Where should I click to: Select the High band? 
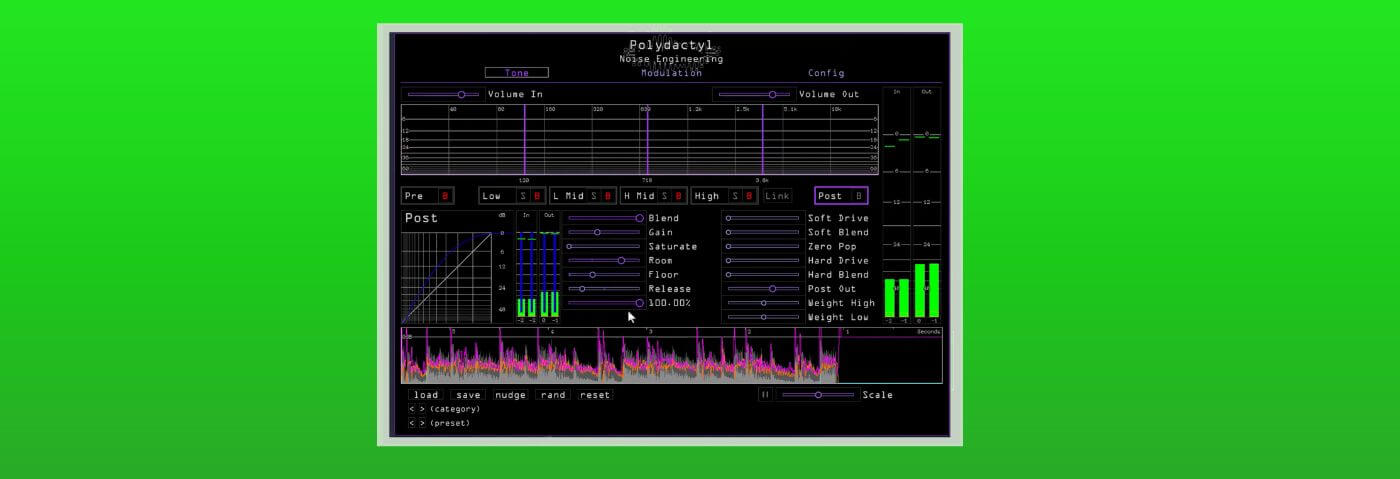(x=709, y=196)
